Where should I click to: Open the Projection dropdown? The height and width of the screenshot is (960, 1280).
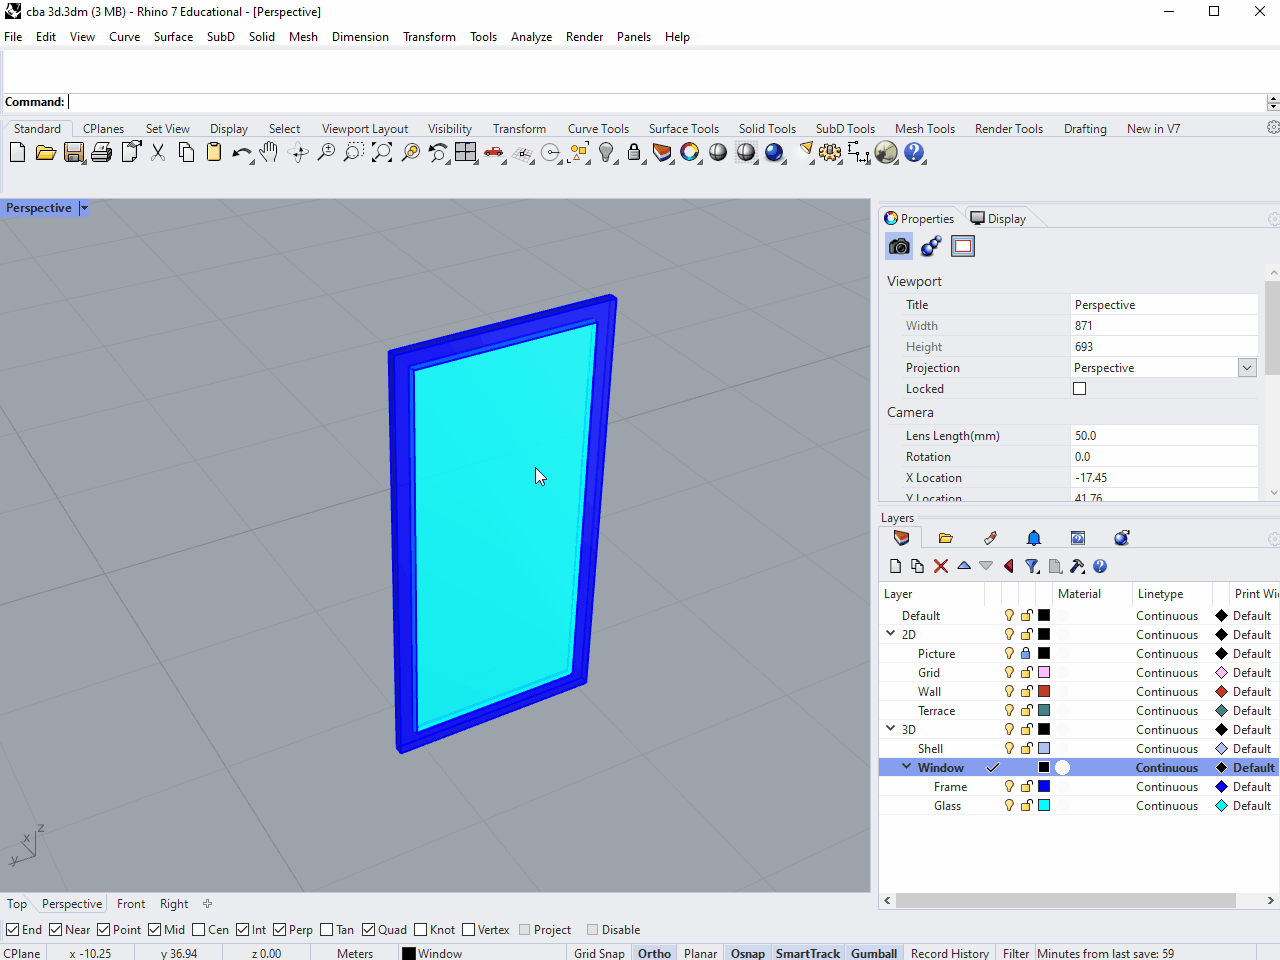[x=1247, y=368]
